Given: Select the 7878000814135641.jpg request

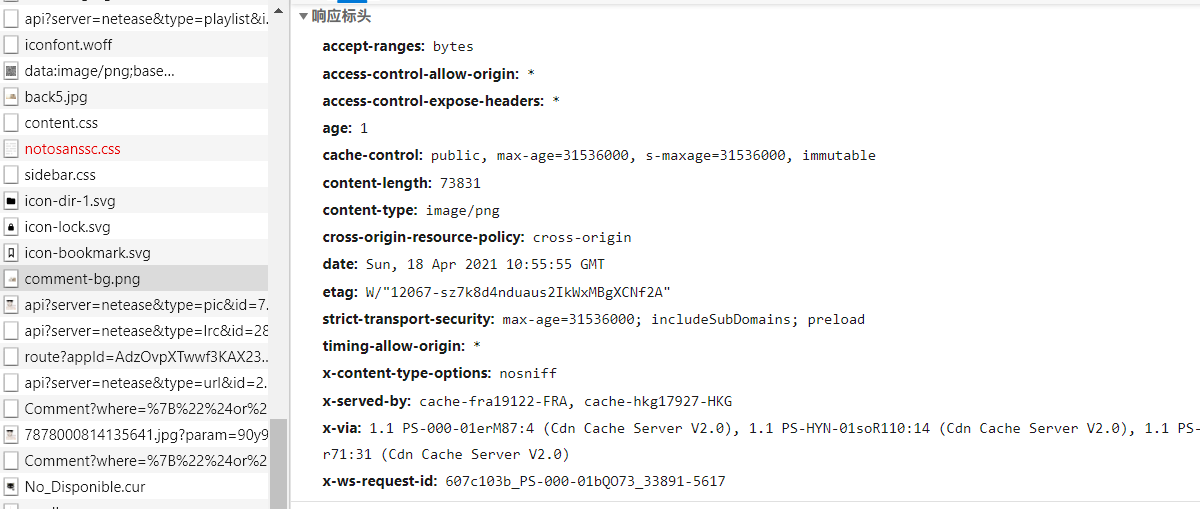Looking at the screenshot, I should point(134,435).
